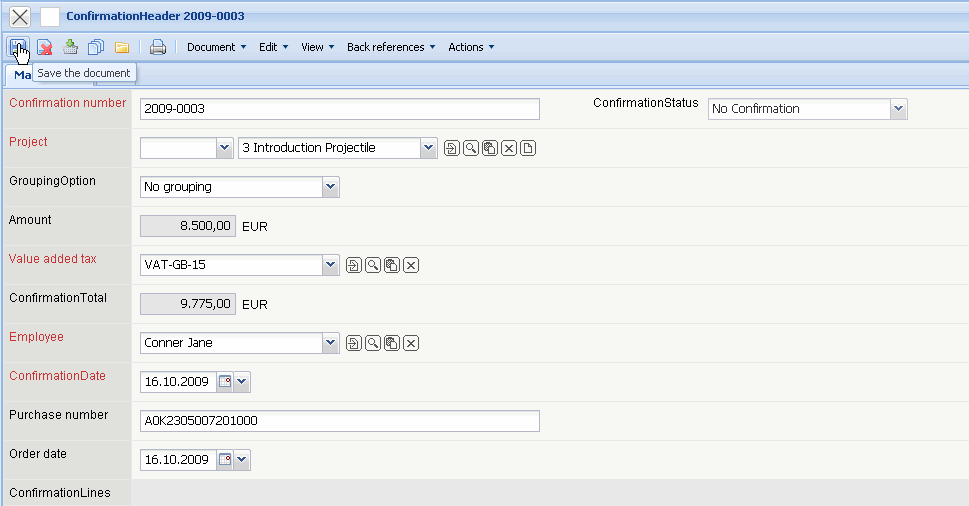Click the Save the document icon

click(x=18, y=47)
